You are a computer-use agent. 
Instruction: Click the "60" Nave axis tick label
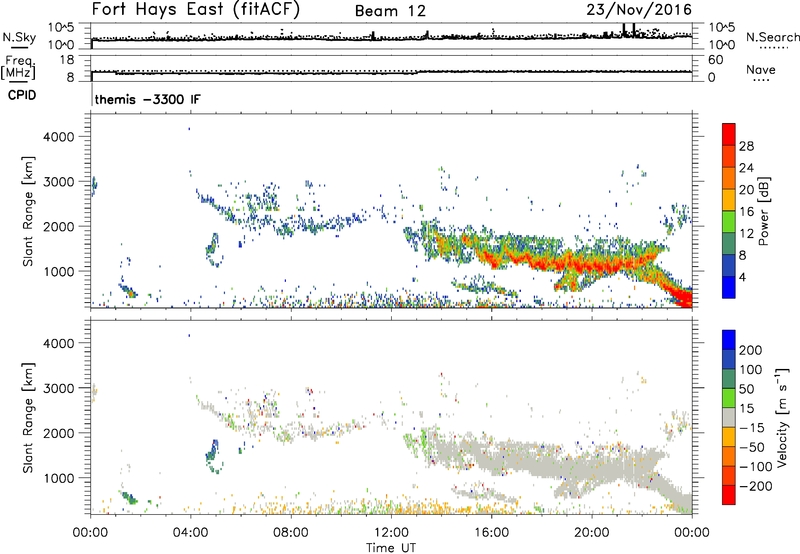click(715, 60)
